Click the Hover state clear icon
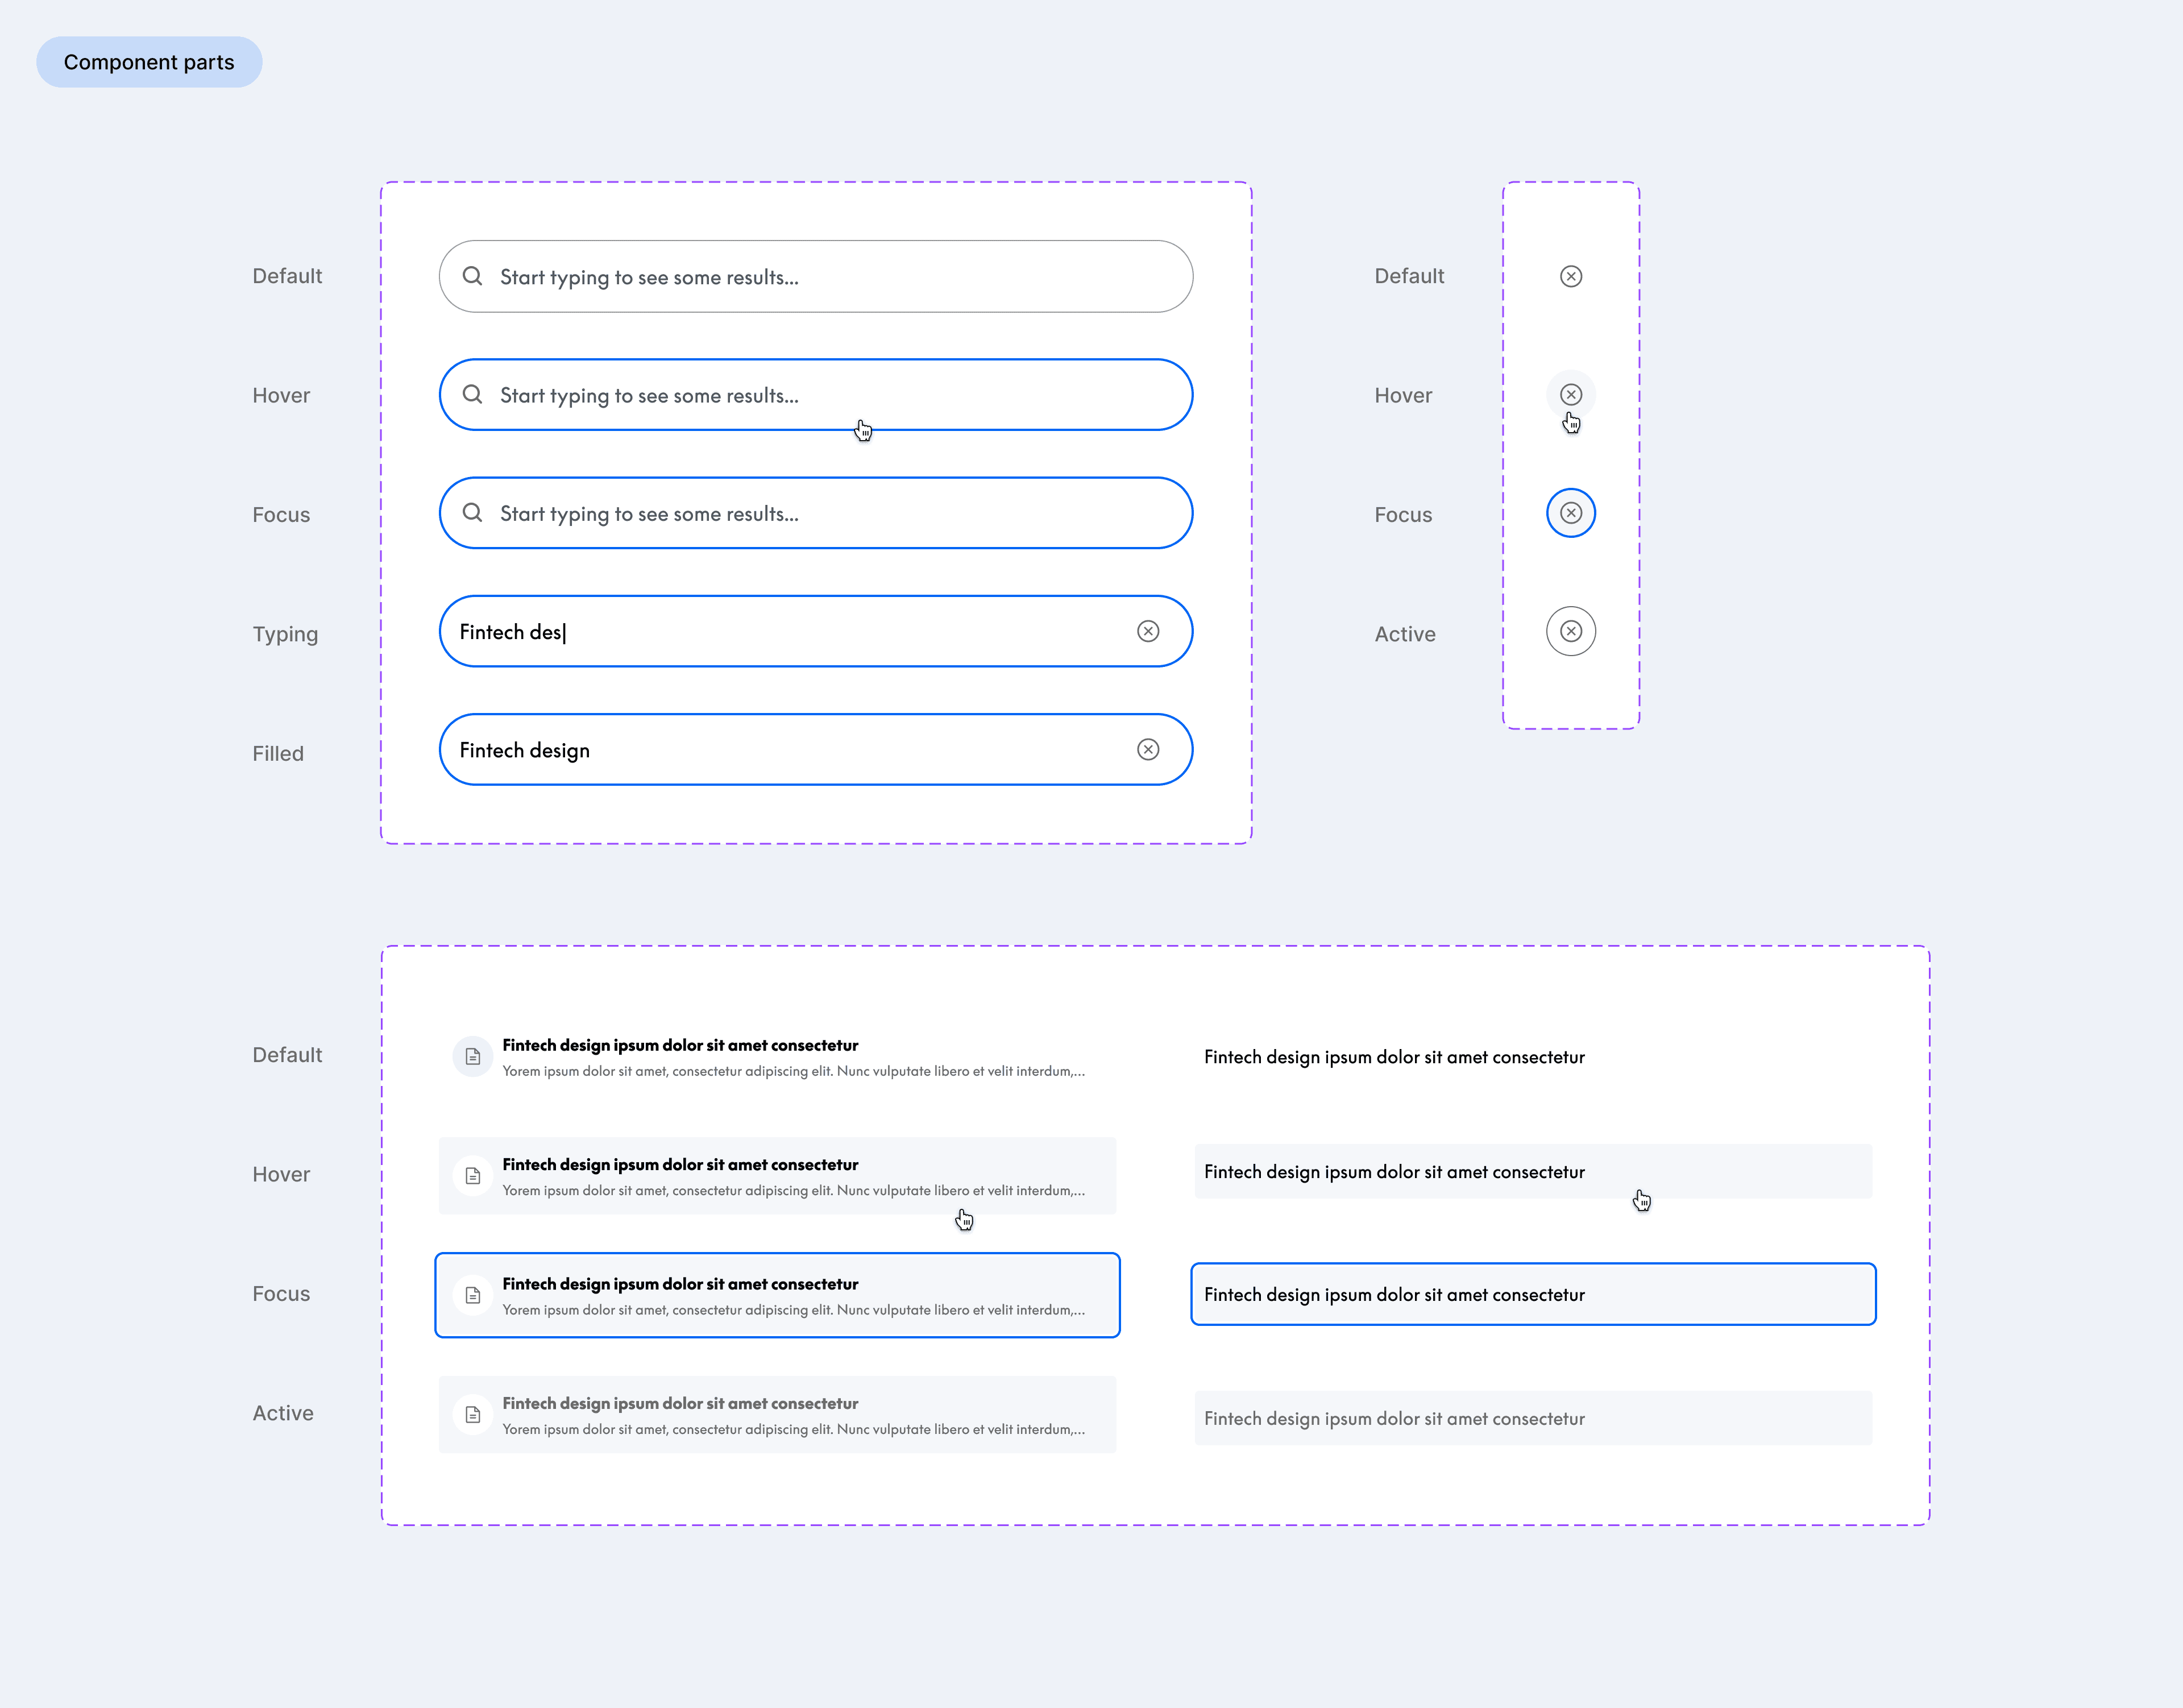 (x=1571, y=395)
